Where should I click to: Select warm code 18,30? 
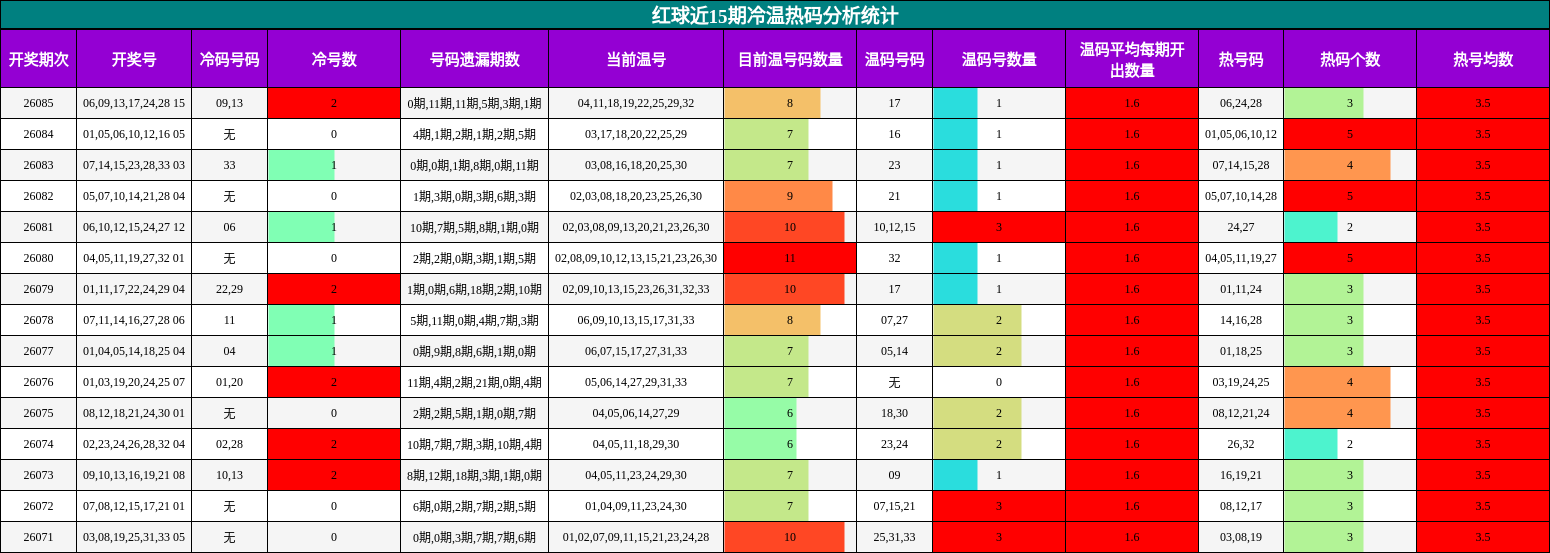(894, 413)
